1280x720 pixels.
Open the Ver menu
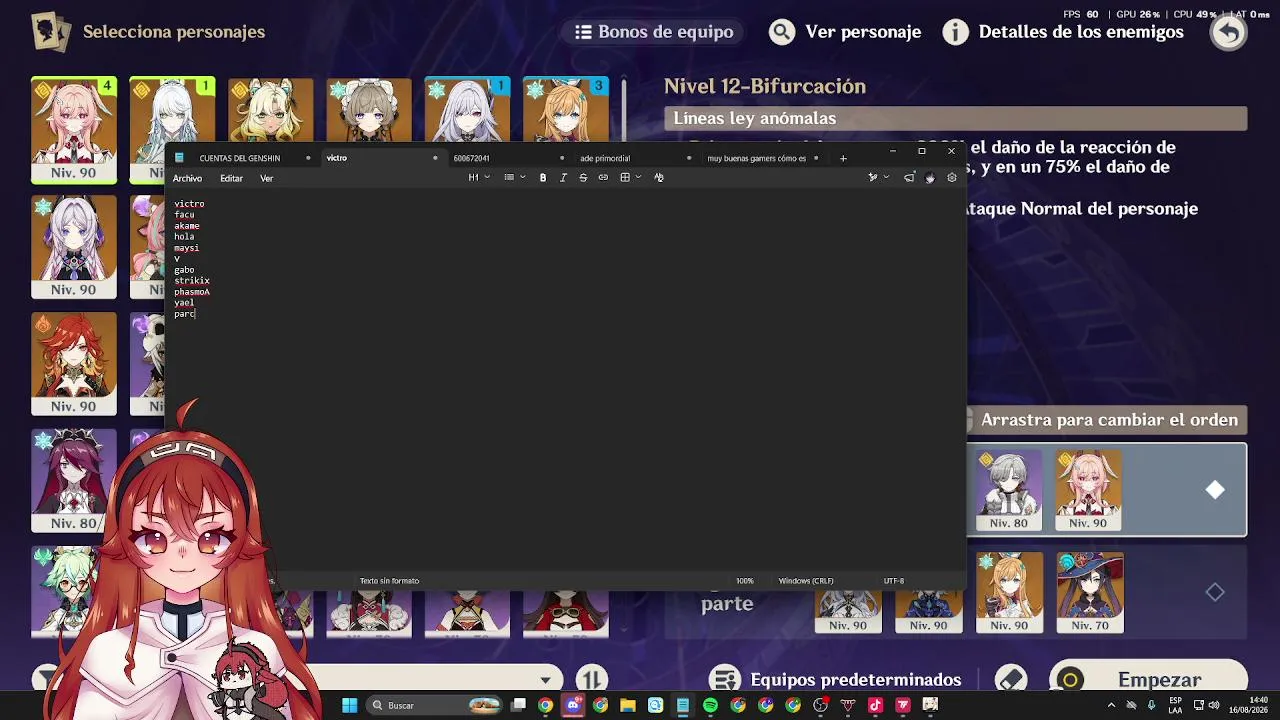point(266,179)
